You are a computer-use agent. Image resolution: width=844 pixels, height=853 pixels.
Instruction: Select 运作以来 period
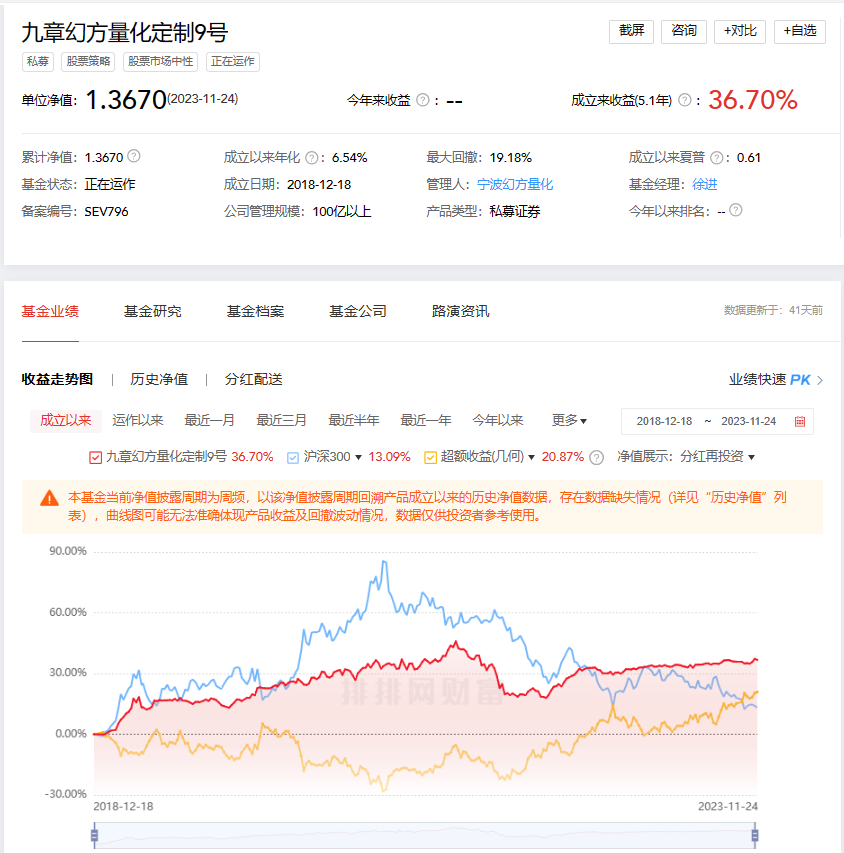[138, 421]
